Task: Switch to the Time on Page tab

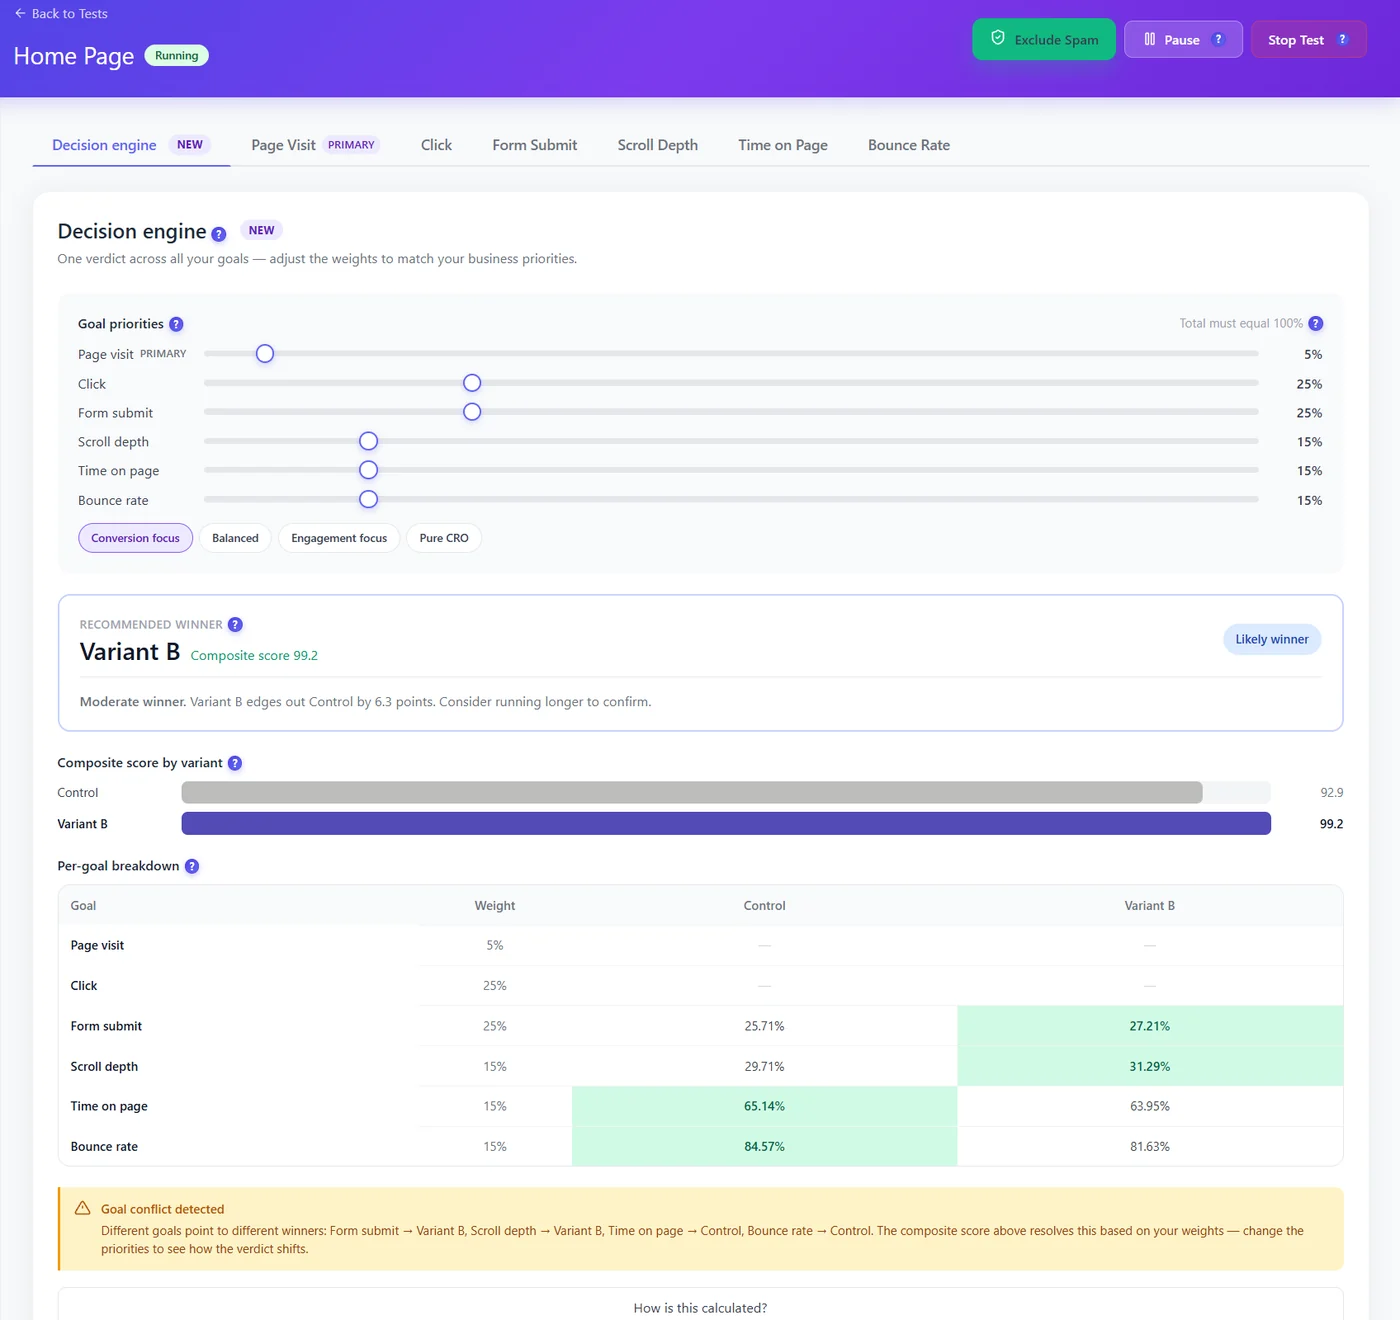Action: coord(783,145)
